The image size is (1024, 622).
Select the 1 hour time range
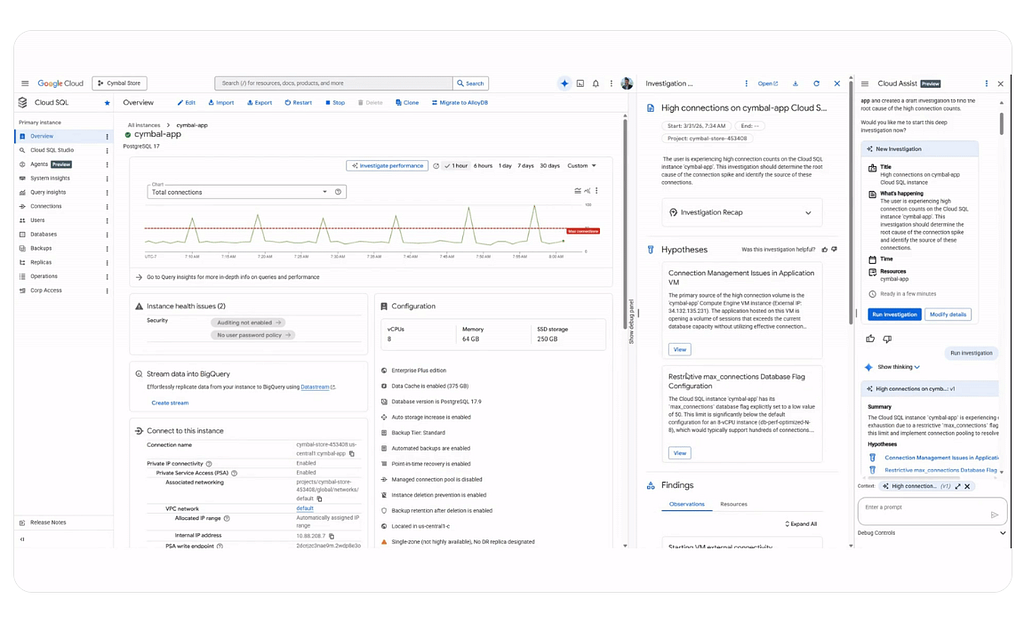tap(456, 166)
